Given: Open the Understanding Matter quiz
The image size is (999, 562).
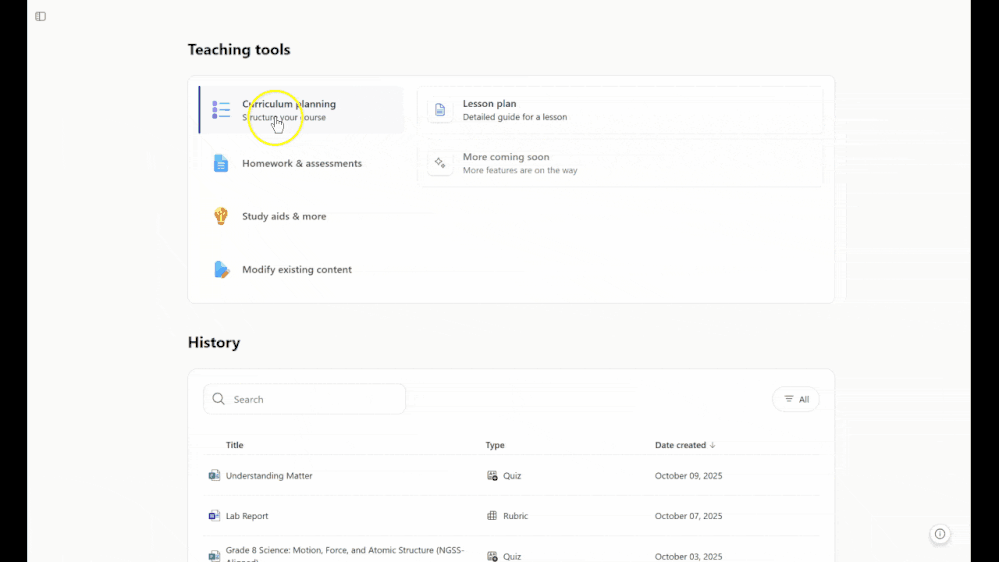Looking at the screenshot, I should 269,476.
